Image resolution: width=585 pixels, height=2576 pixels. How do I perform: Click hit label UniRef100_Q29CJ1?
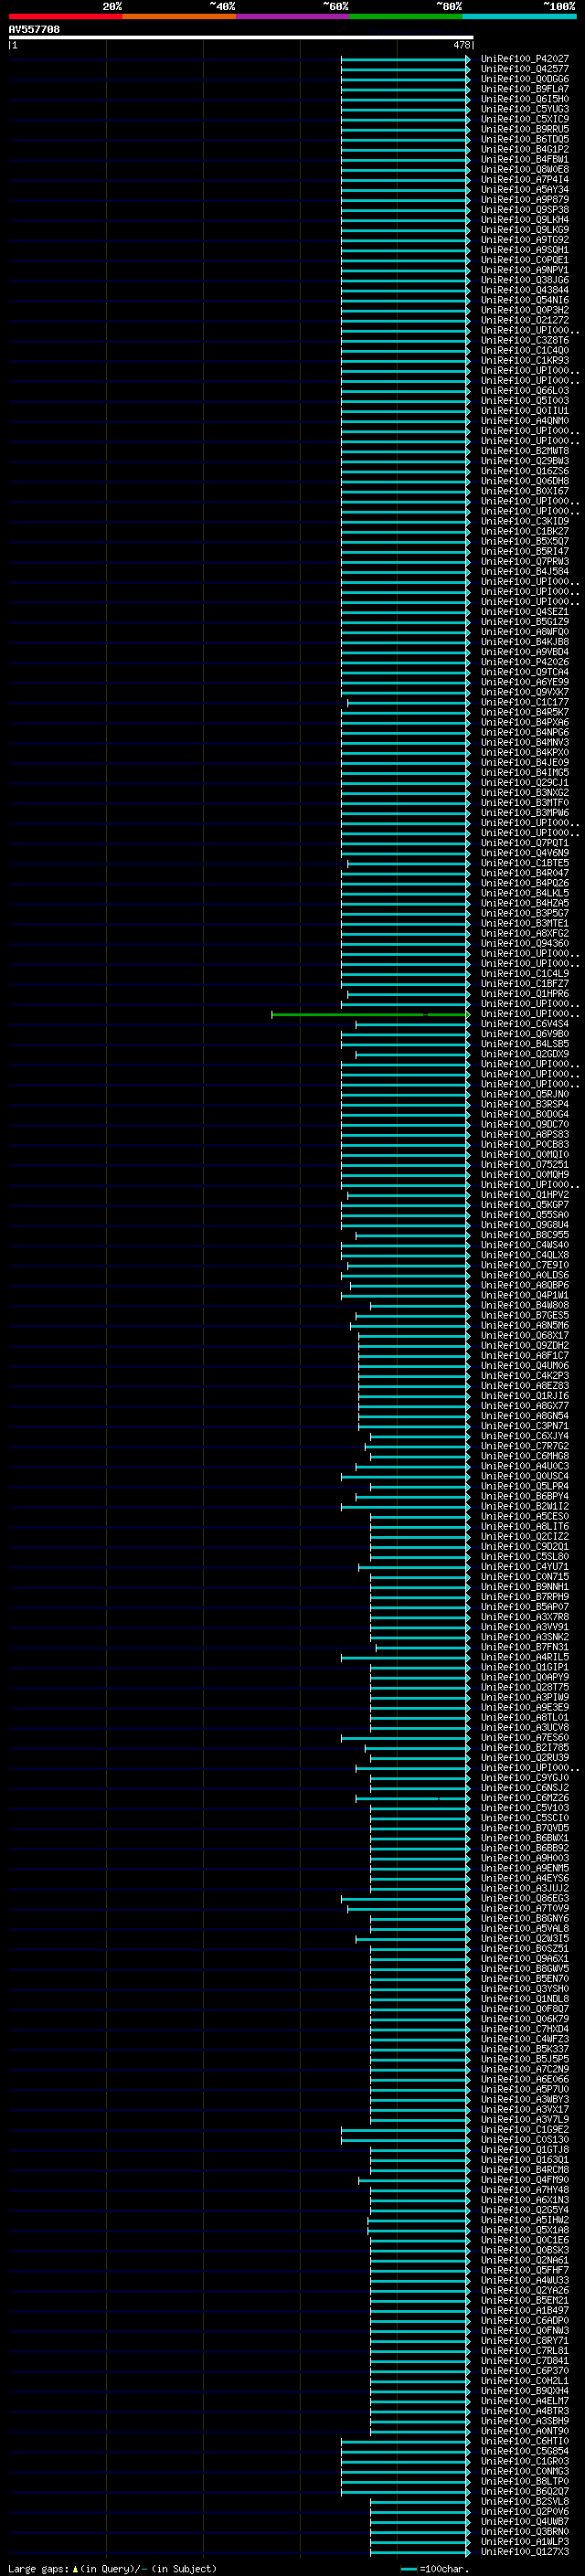pyautogui.click(x=525, y=783)
